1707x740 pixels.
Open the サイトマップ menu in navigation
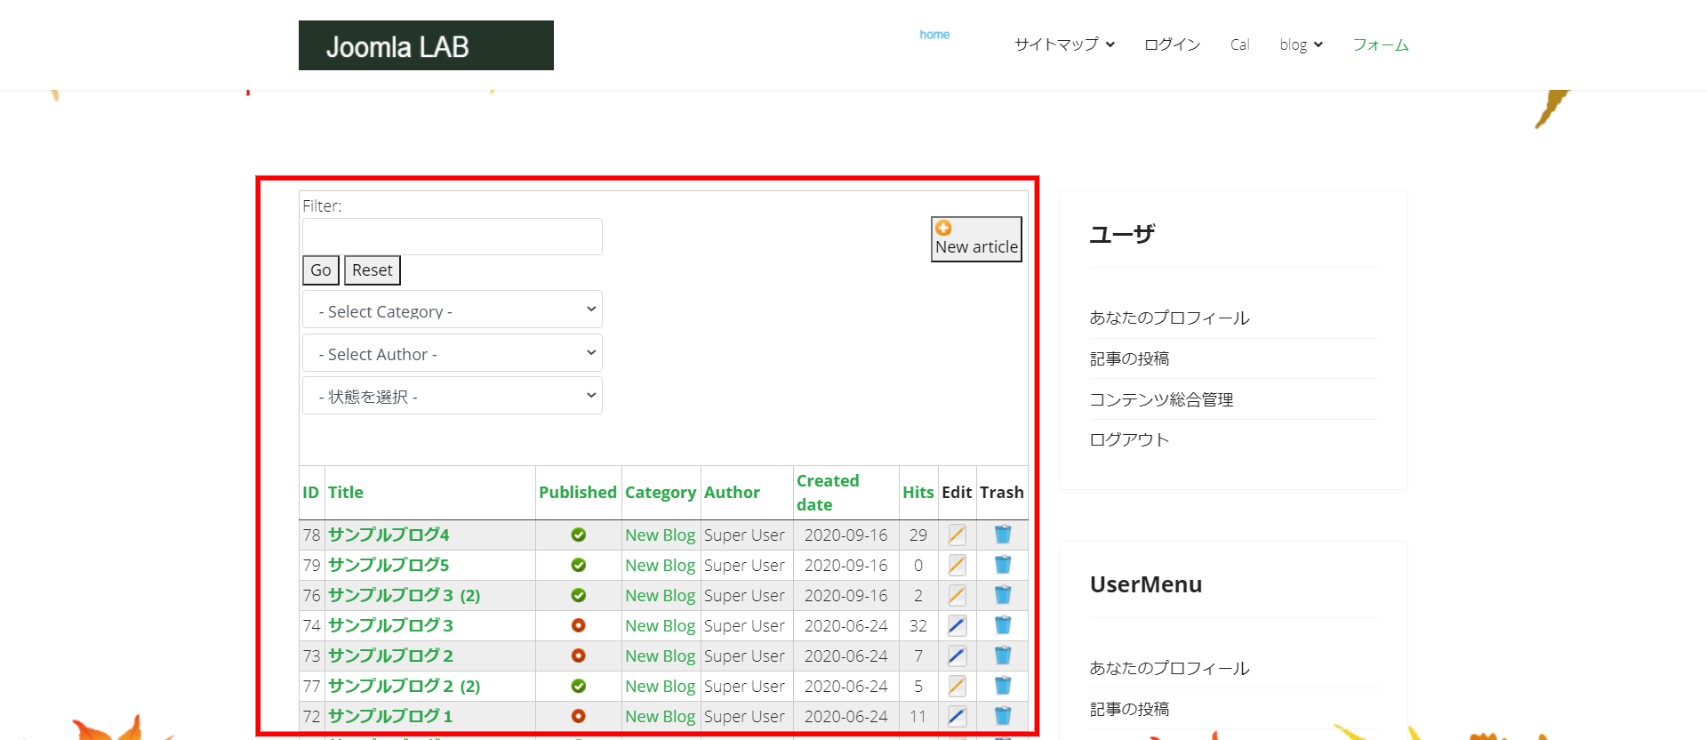(1064, 45)
